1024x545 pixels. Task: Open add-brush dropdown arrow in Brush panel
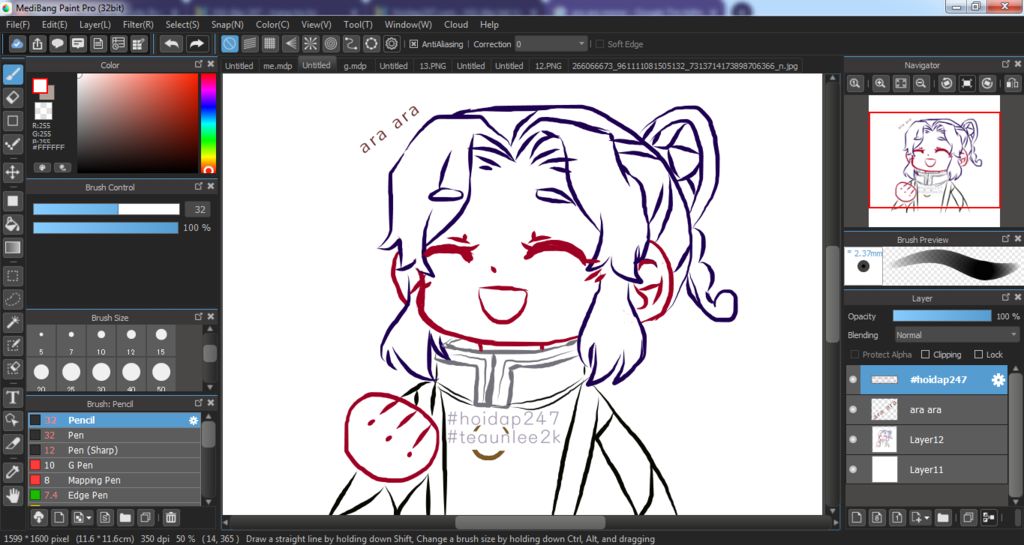point(89,518)
